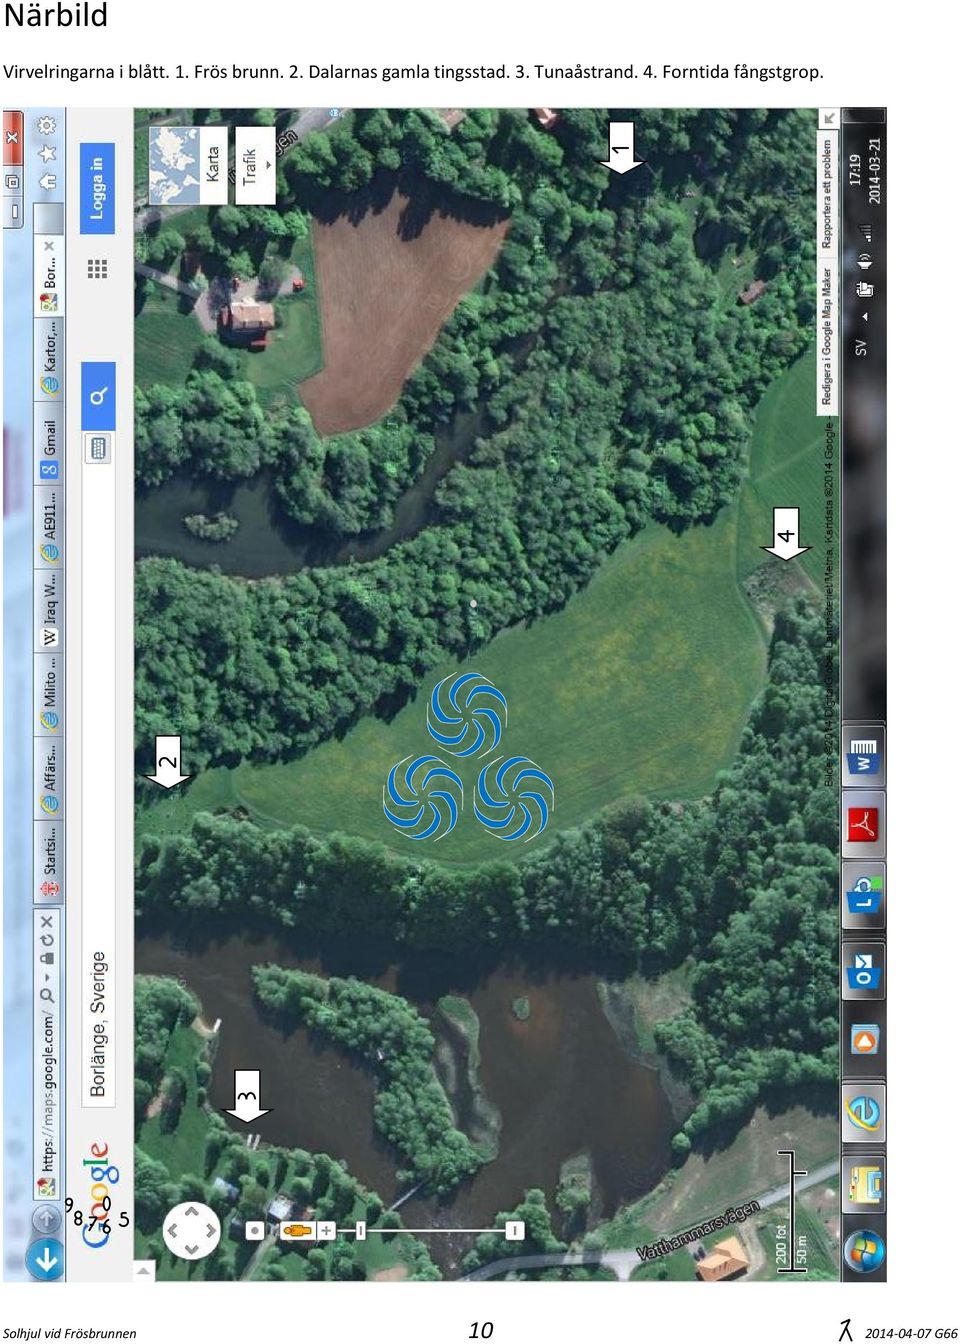Click the blue Google Maps search button
The height and width of the screenshot is (1344, 960).
(98, 397)
